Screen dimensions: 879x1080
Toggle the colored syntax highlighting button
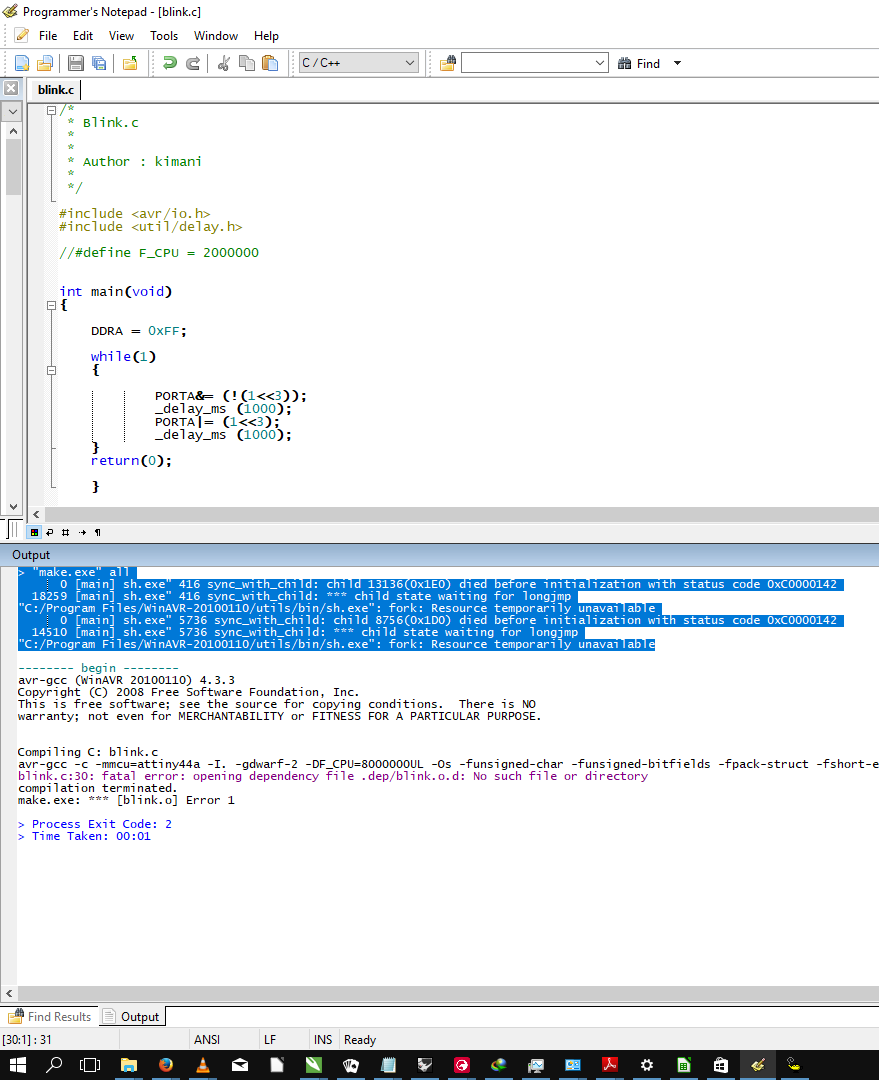pos(34,532)
